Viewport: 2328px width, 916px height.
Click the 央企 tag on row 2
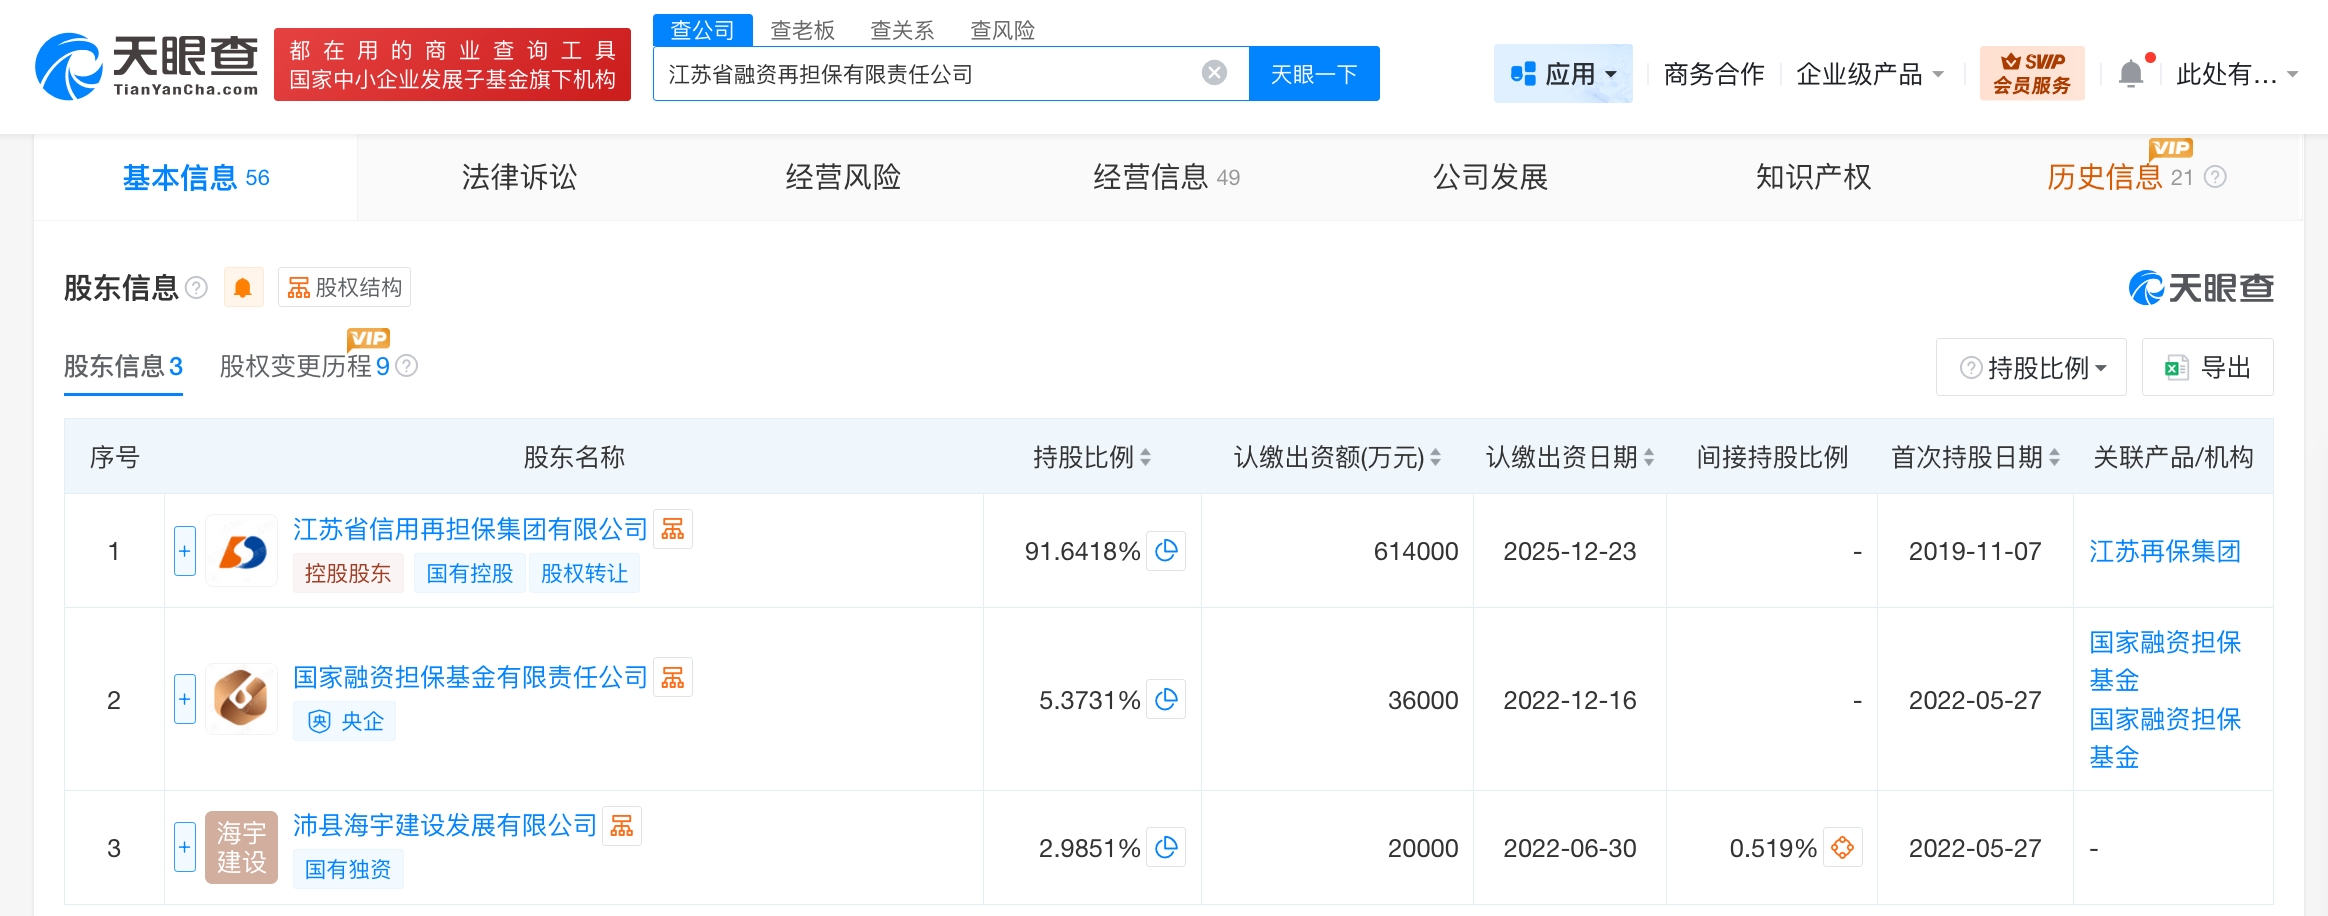tap(344, 721)
